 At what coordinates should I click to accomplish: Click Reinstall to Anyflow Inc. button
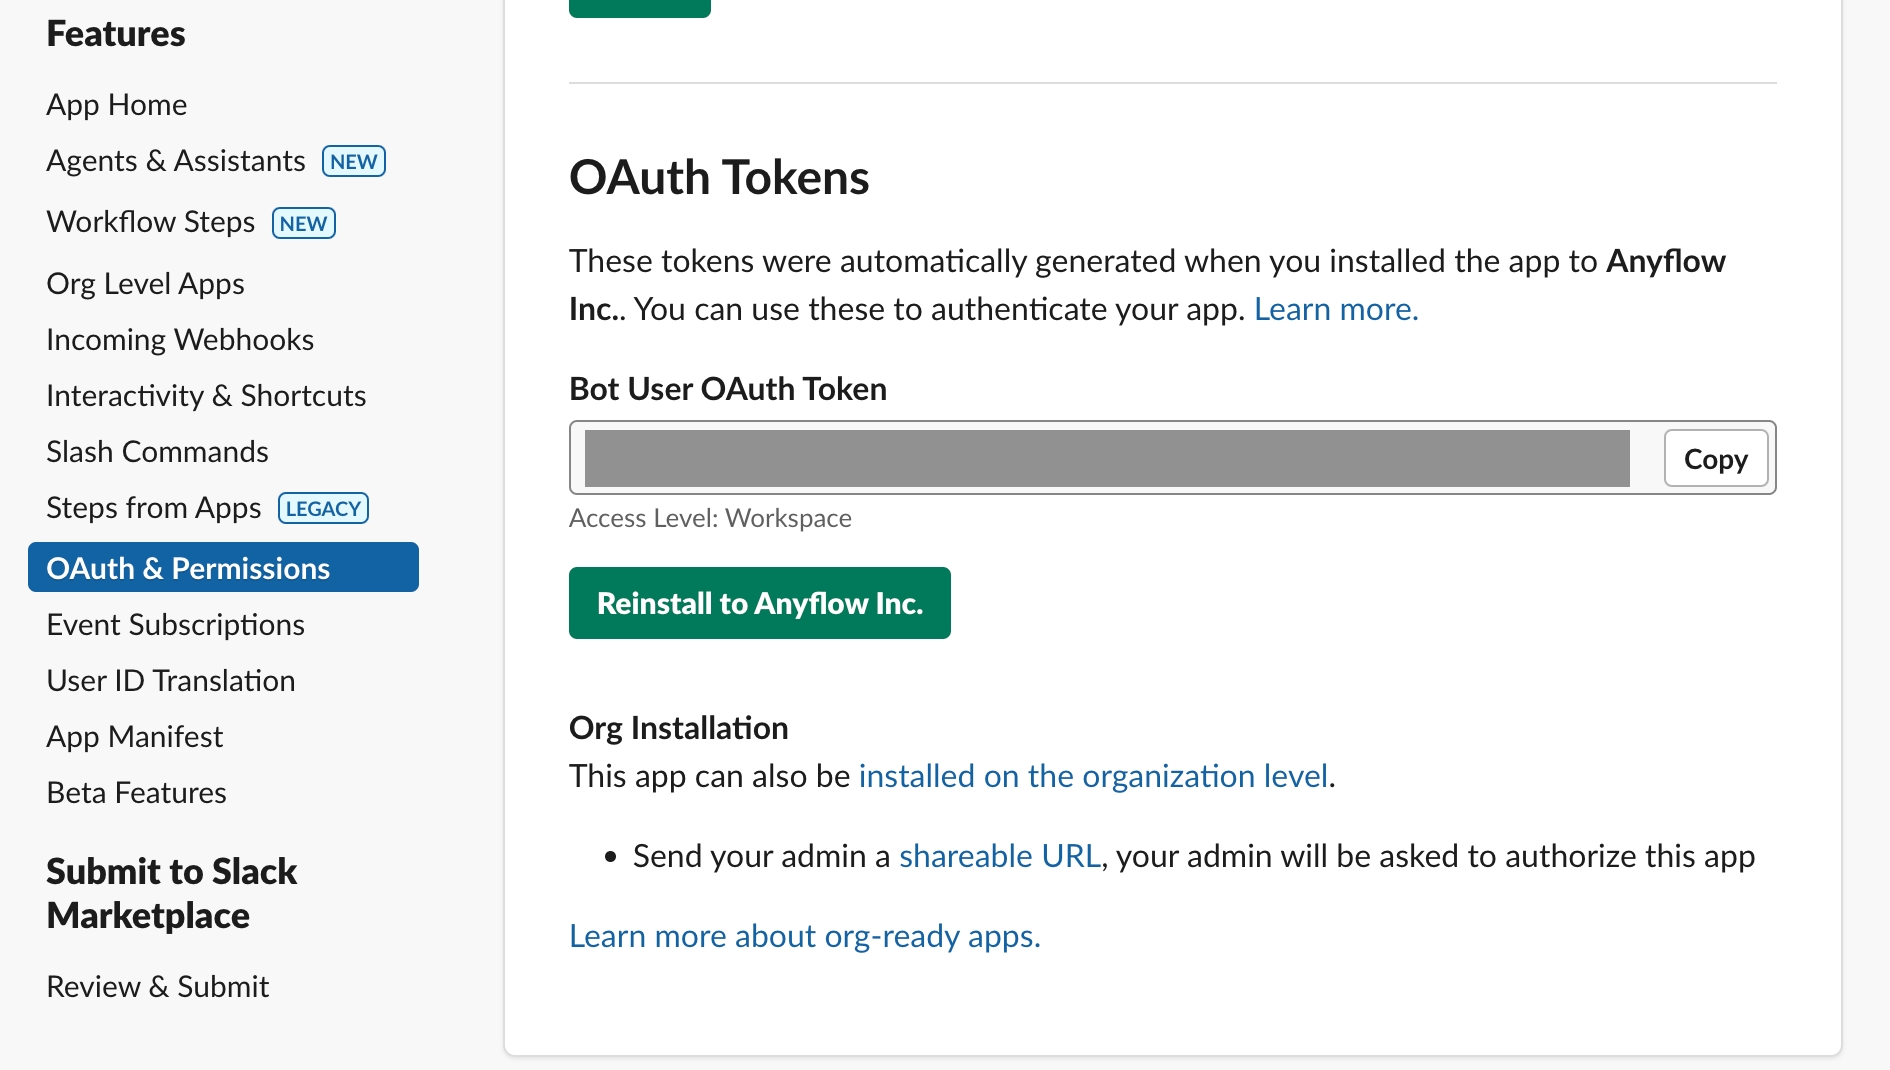tap(759, 603)
